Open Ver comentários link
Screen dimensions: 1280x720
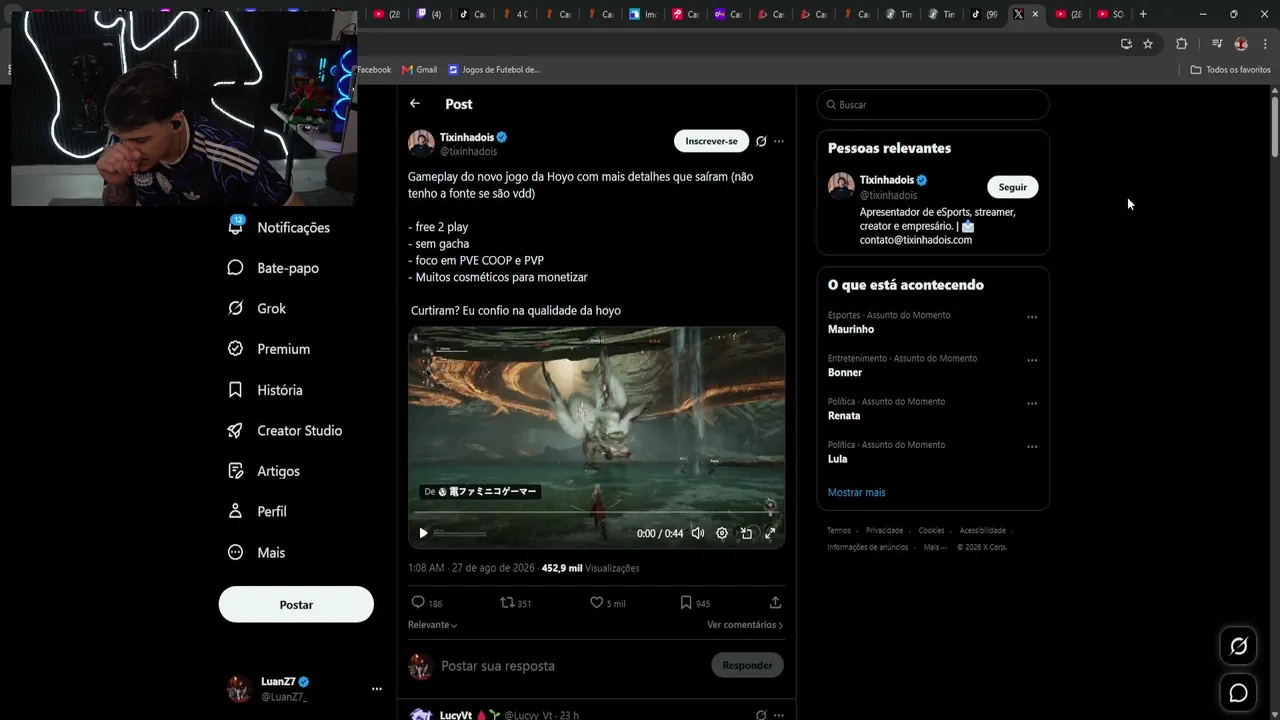(745, 625)
